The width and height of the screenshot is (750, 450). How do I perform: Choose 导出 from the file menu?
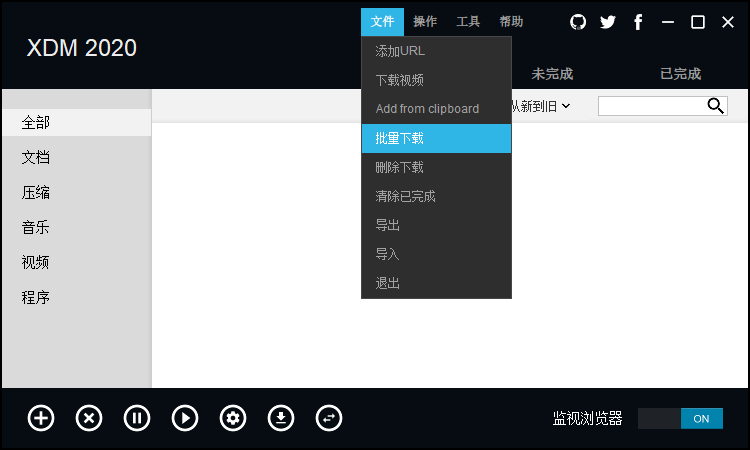pos(436,225)
